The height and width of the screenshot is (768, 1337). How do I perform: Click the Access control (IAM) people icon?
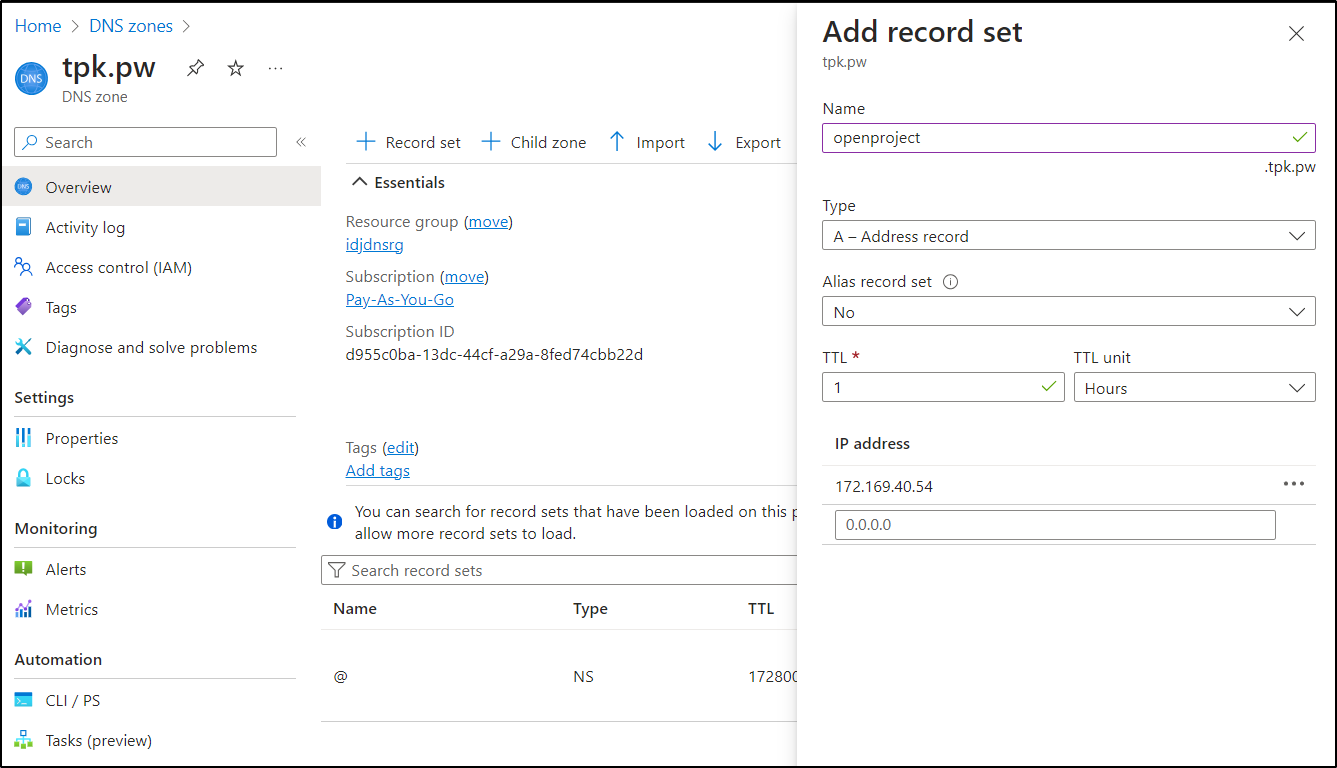[24, 267]
